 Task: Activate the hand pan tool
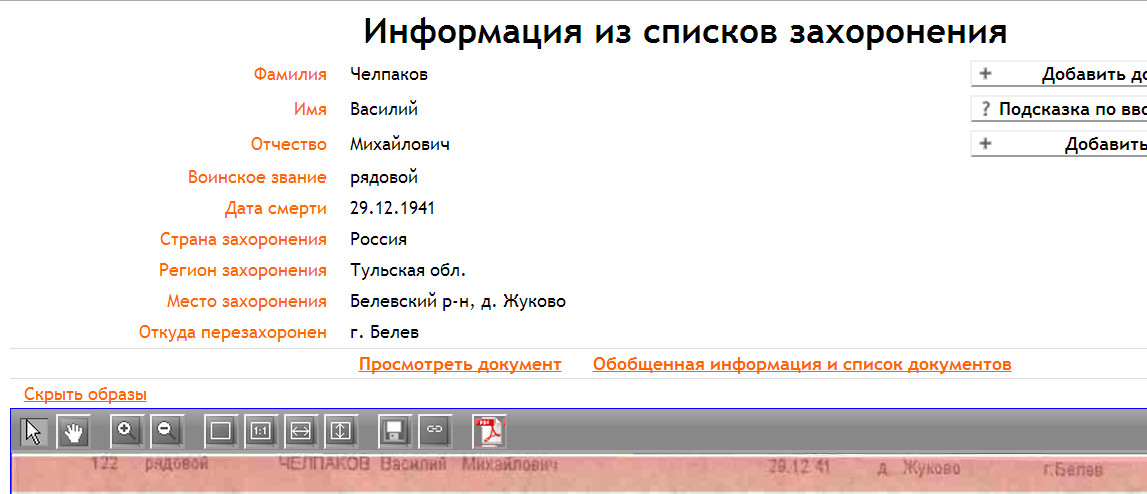[x=73, y=431]
